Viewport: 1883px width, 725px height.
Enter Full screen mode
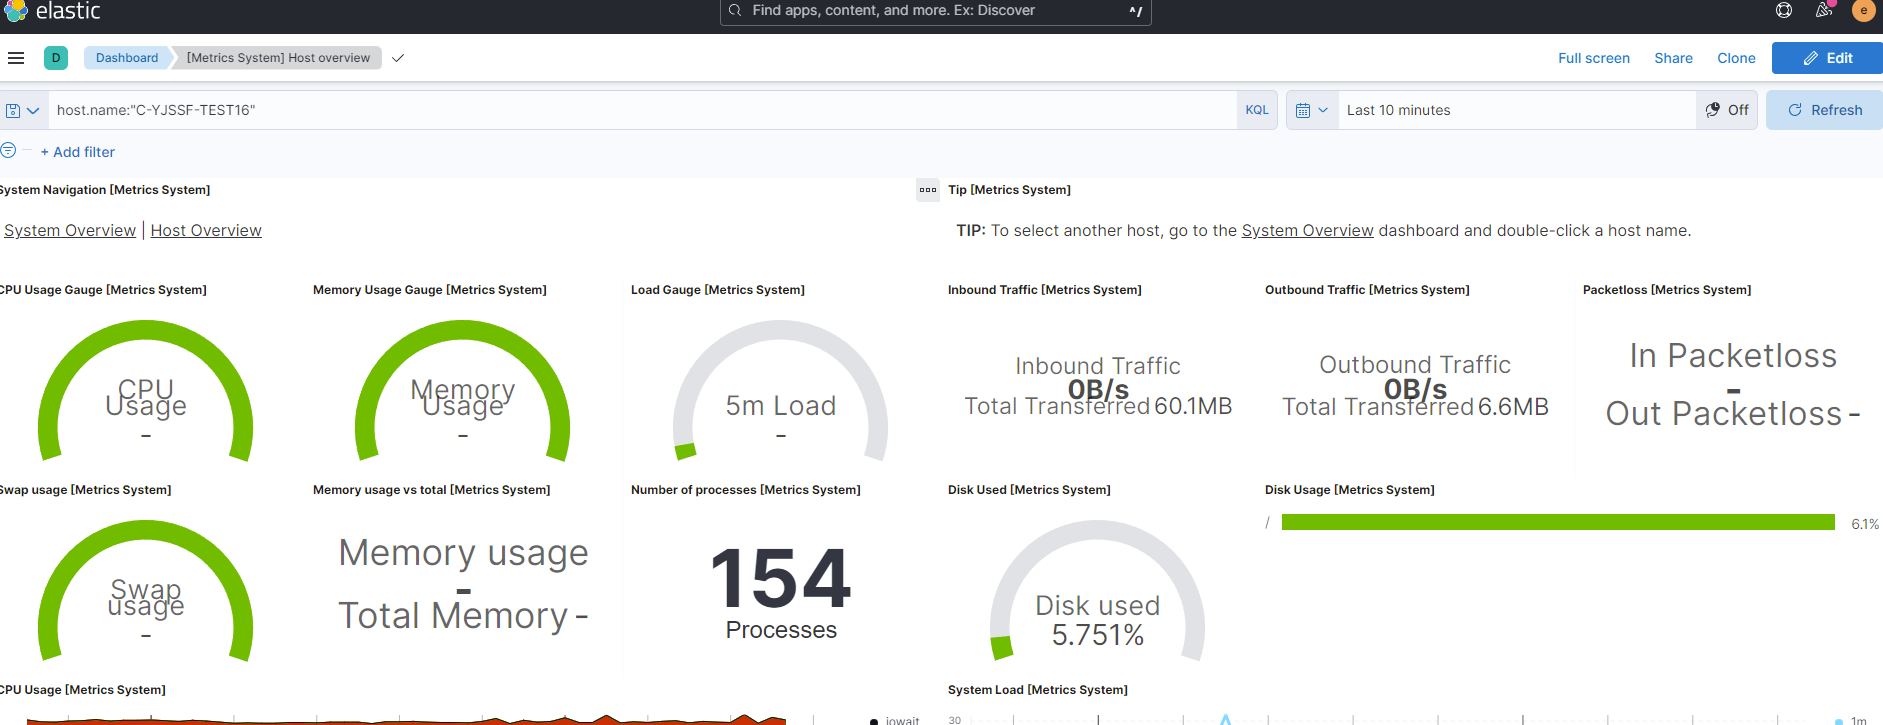[x=1594, y=58]
